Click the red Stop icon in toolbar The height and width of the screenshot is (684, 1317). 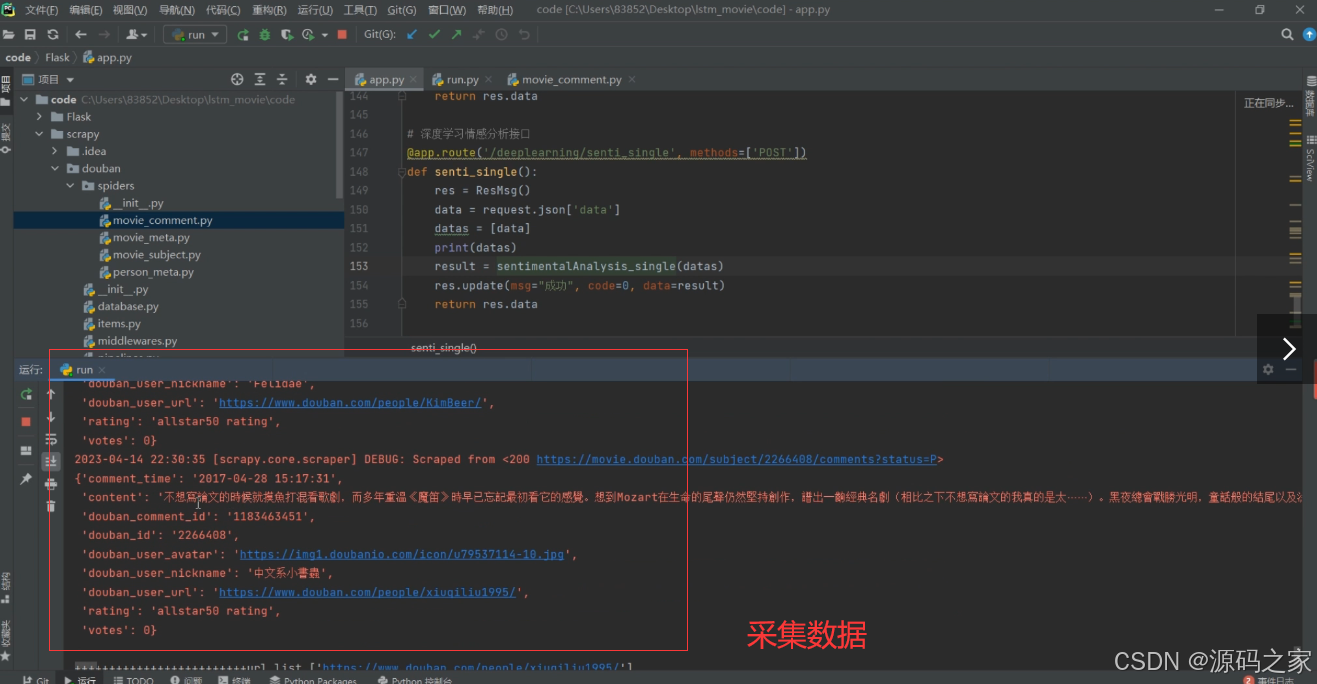point(342,34)
